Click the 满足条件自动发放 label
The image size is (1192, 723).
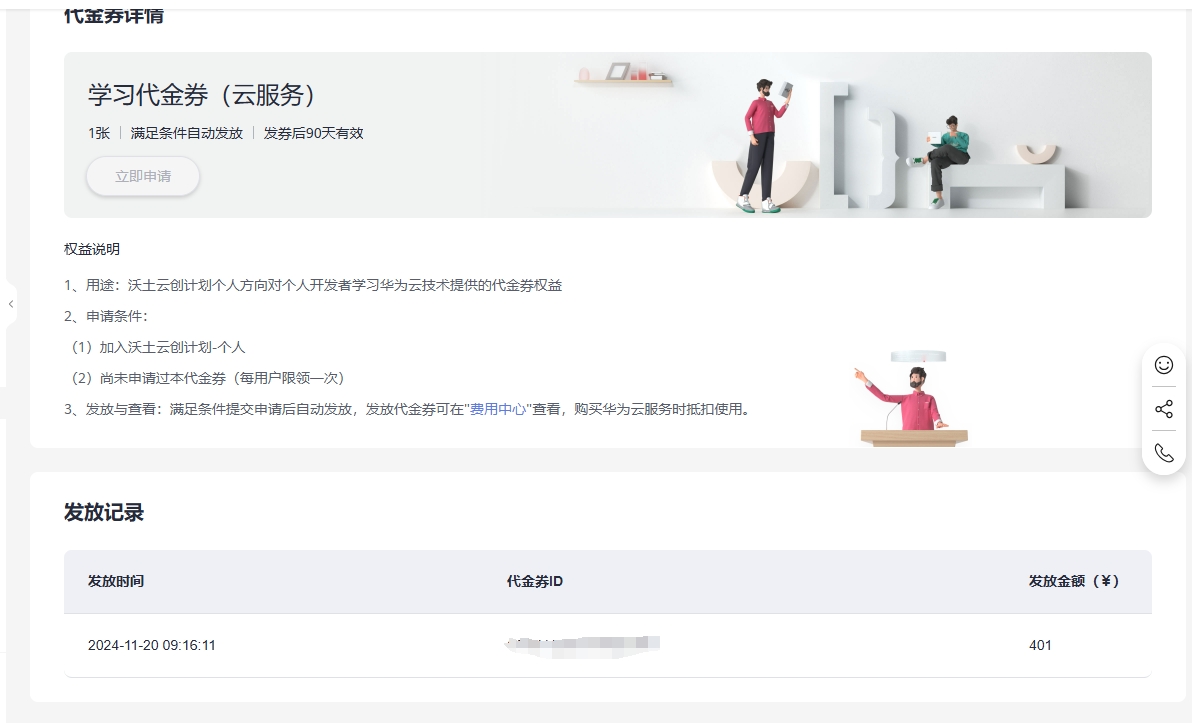(186, 133)
